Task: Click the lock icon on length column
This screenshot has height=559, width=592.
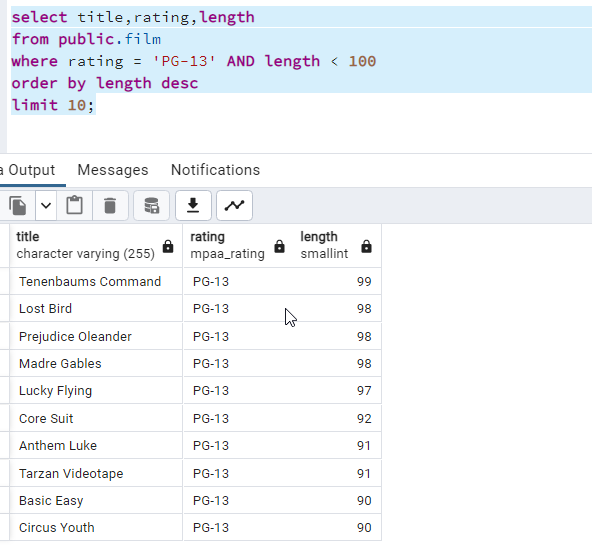Action: click(366, 246)
